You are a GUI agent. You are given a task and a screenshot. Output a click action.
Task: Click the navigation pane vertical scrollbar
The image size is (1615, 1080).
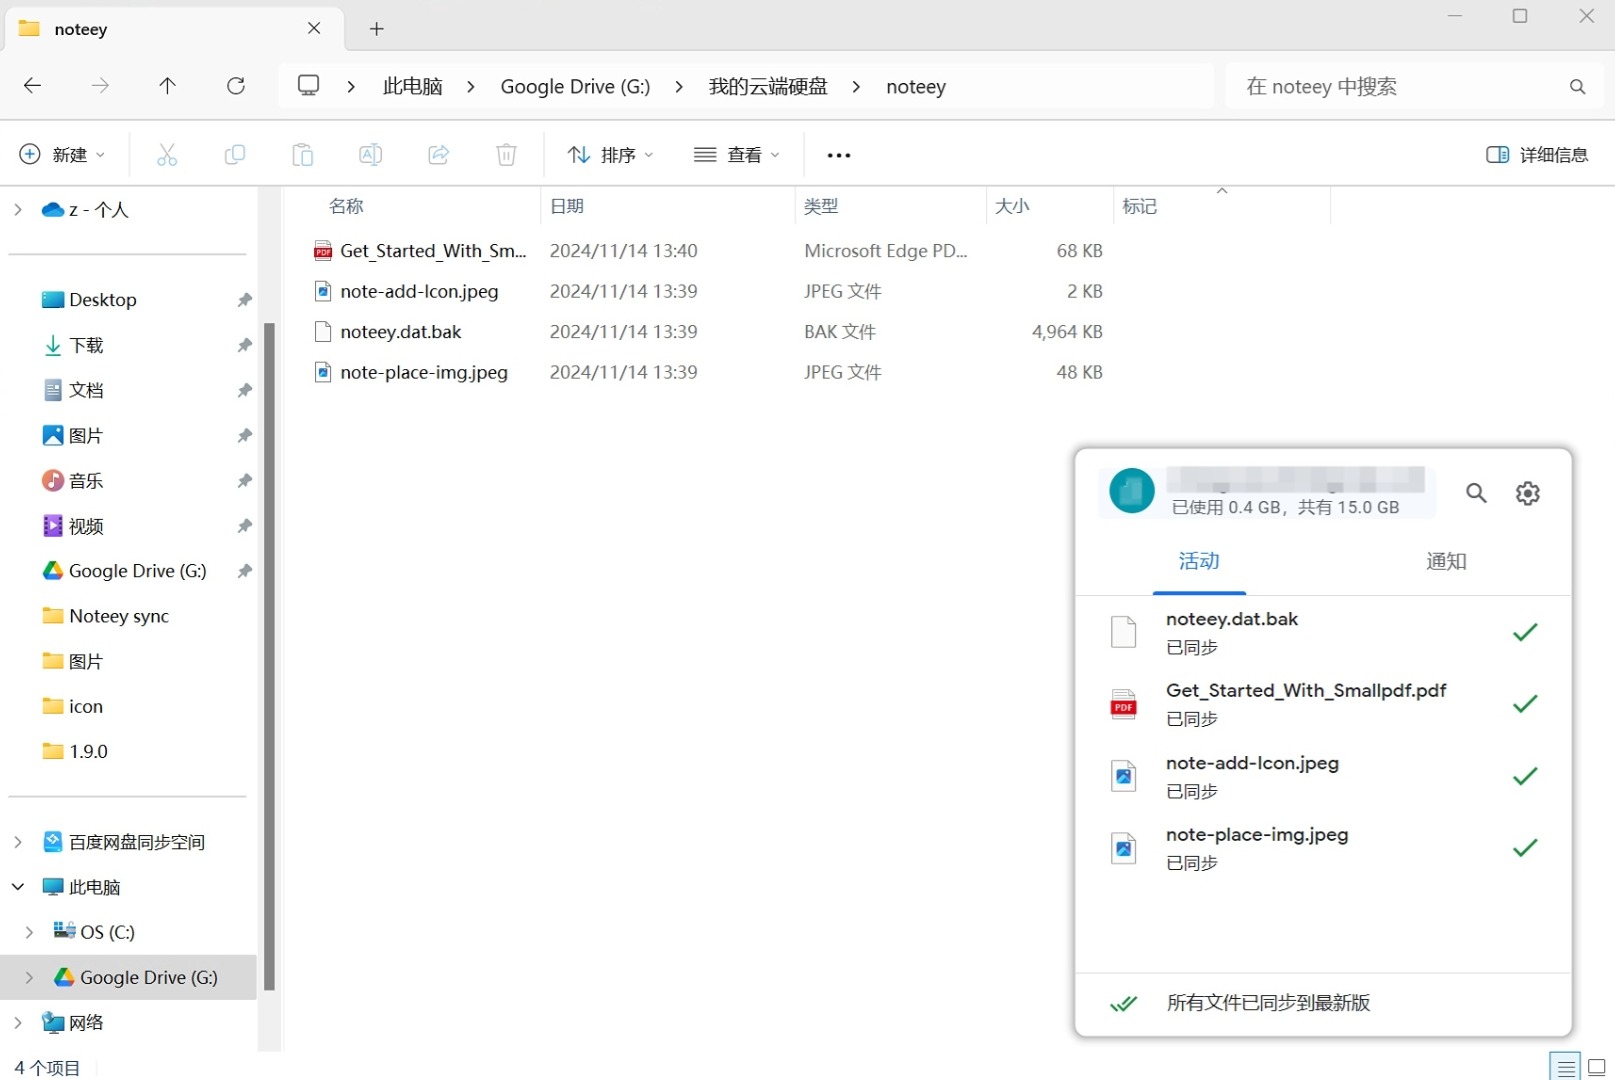point(269,656)
